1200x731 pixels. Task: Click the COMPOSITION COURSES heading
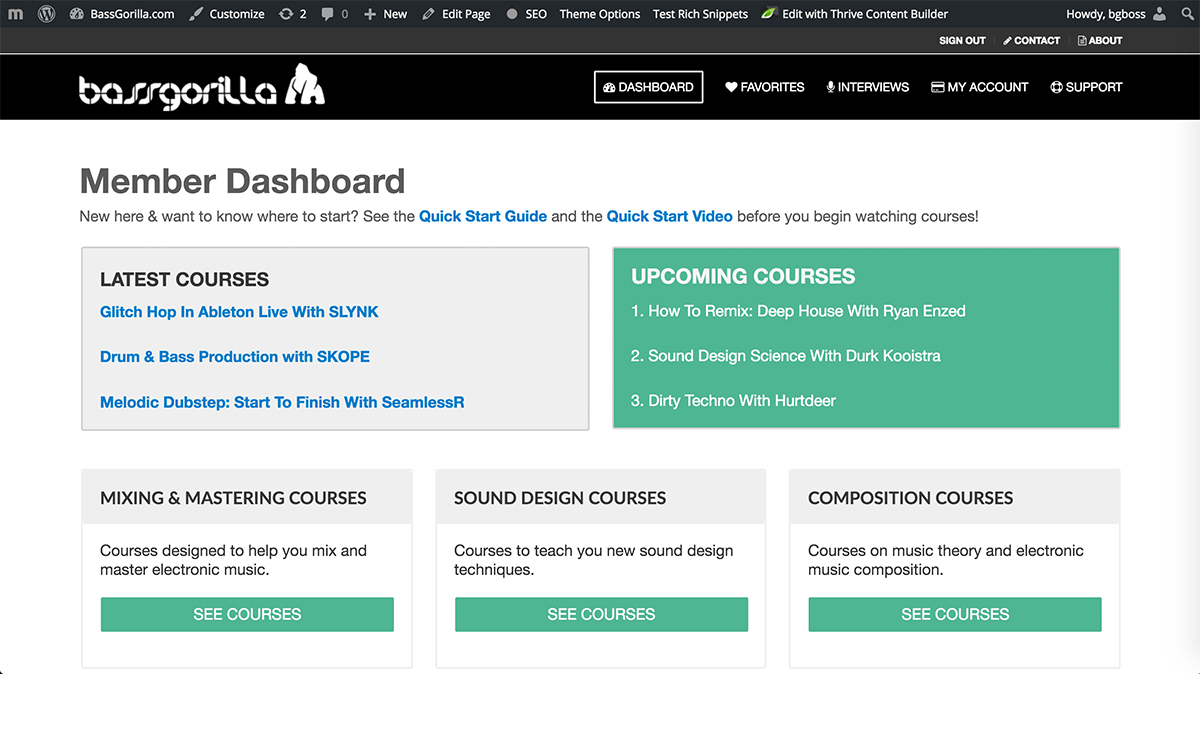tap(911, 498)
